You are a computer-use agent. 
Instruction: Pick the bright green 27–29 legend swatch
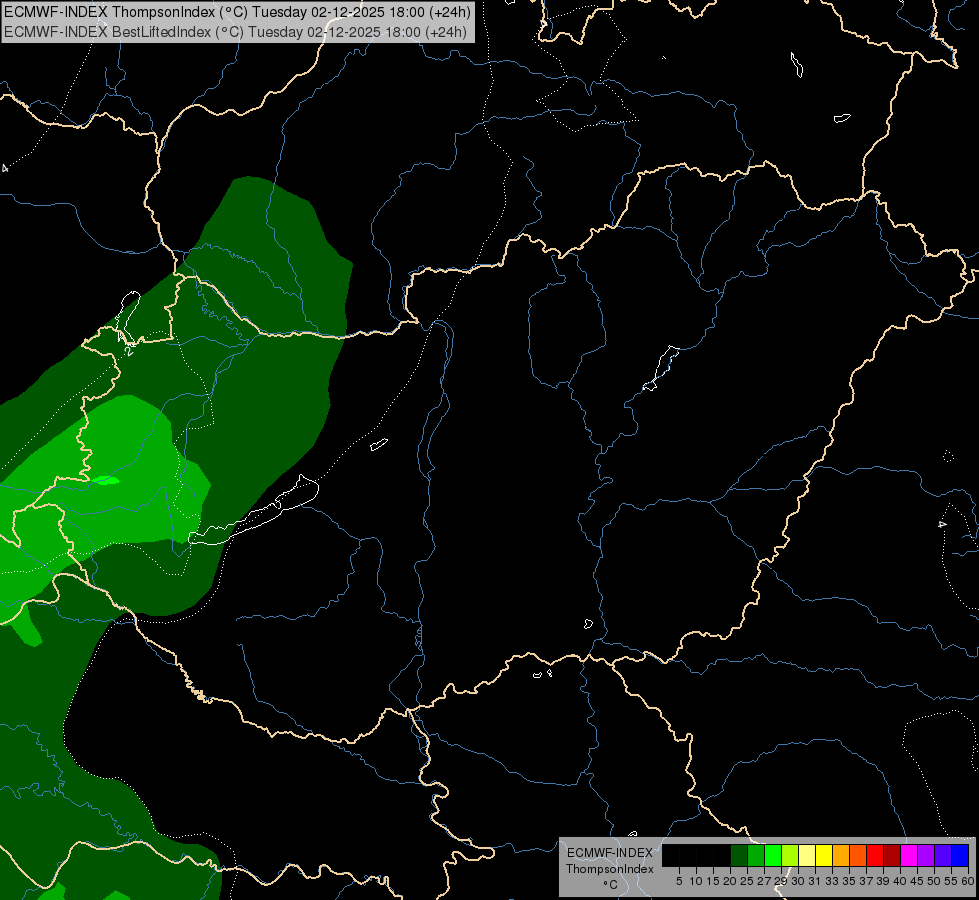pos(773,855)
